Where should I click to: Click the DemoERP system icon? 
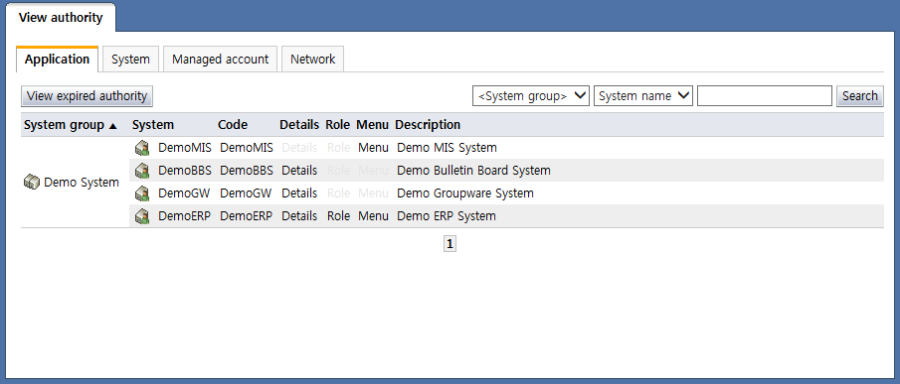[142, 216]
